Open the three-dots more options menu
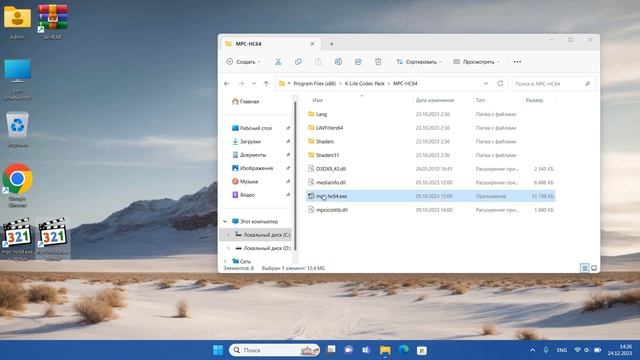This screenshot has height=360, width=640. tap(517, 62)
